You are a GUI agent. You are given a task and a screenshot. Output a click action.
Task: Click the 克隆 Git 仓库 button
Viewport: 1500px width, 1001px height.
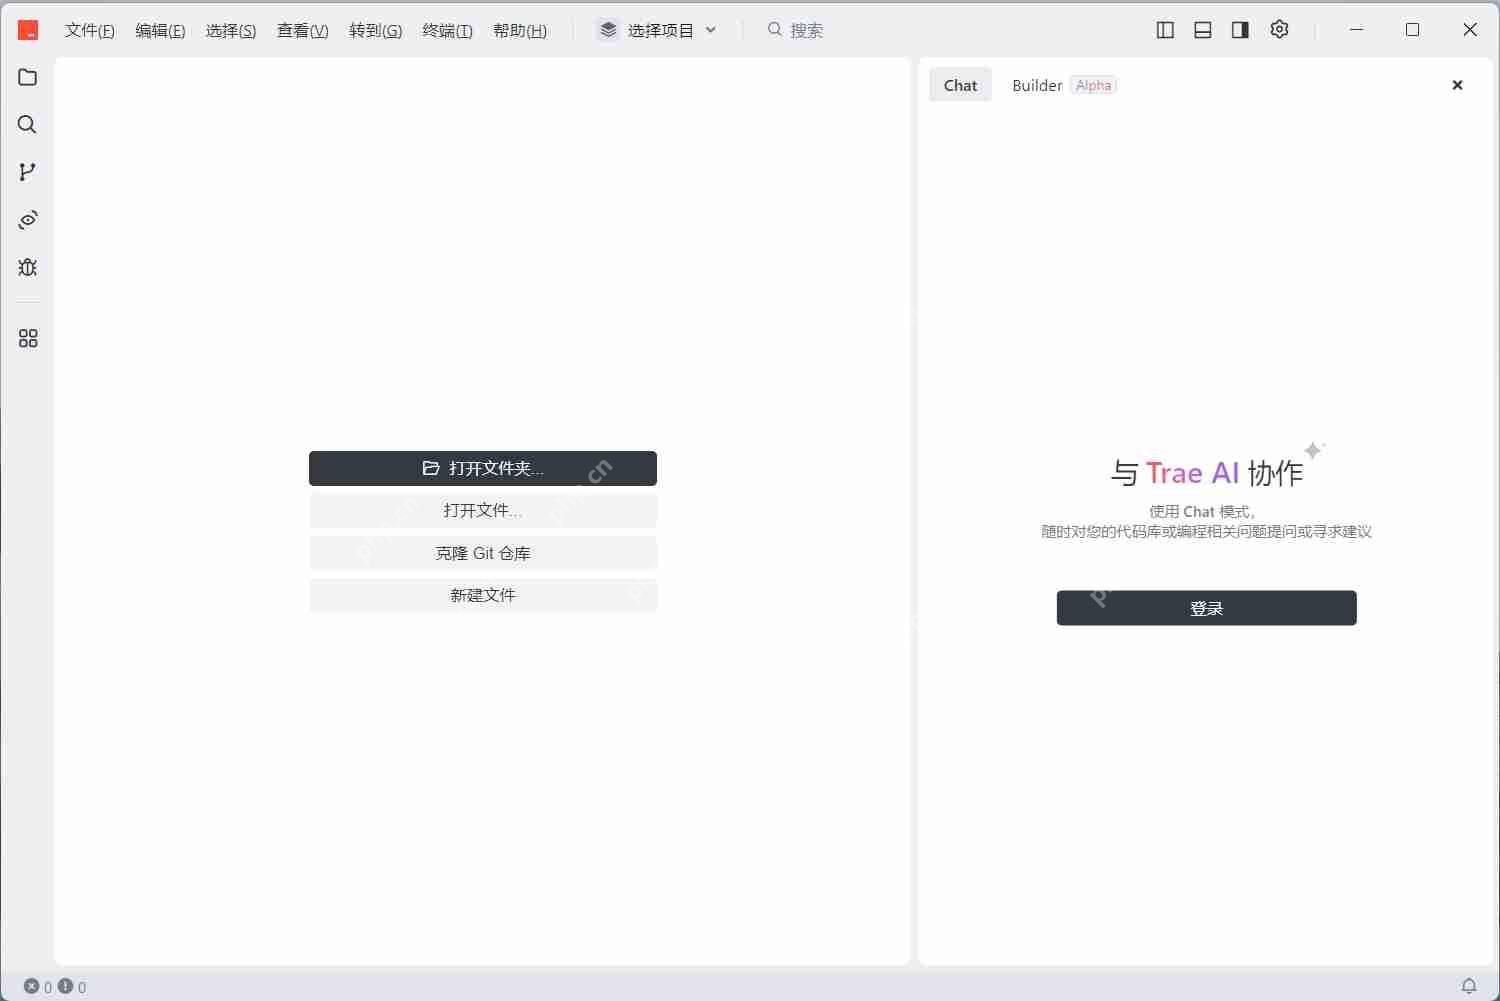click(x=483, y=552)
